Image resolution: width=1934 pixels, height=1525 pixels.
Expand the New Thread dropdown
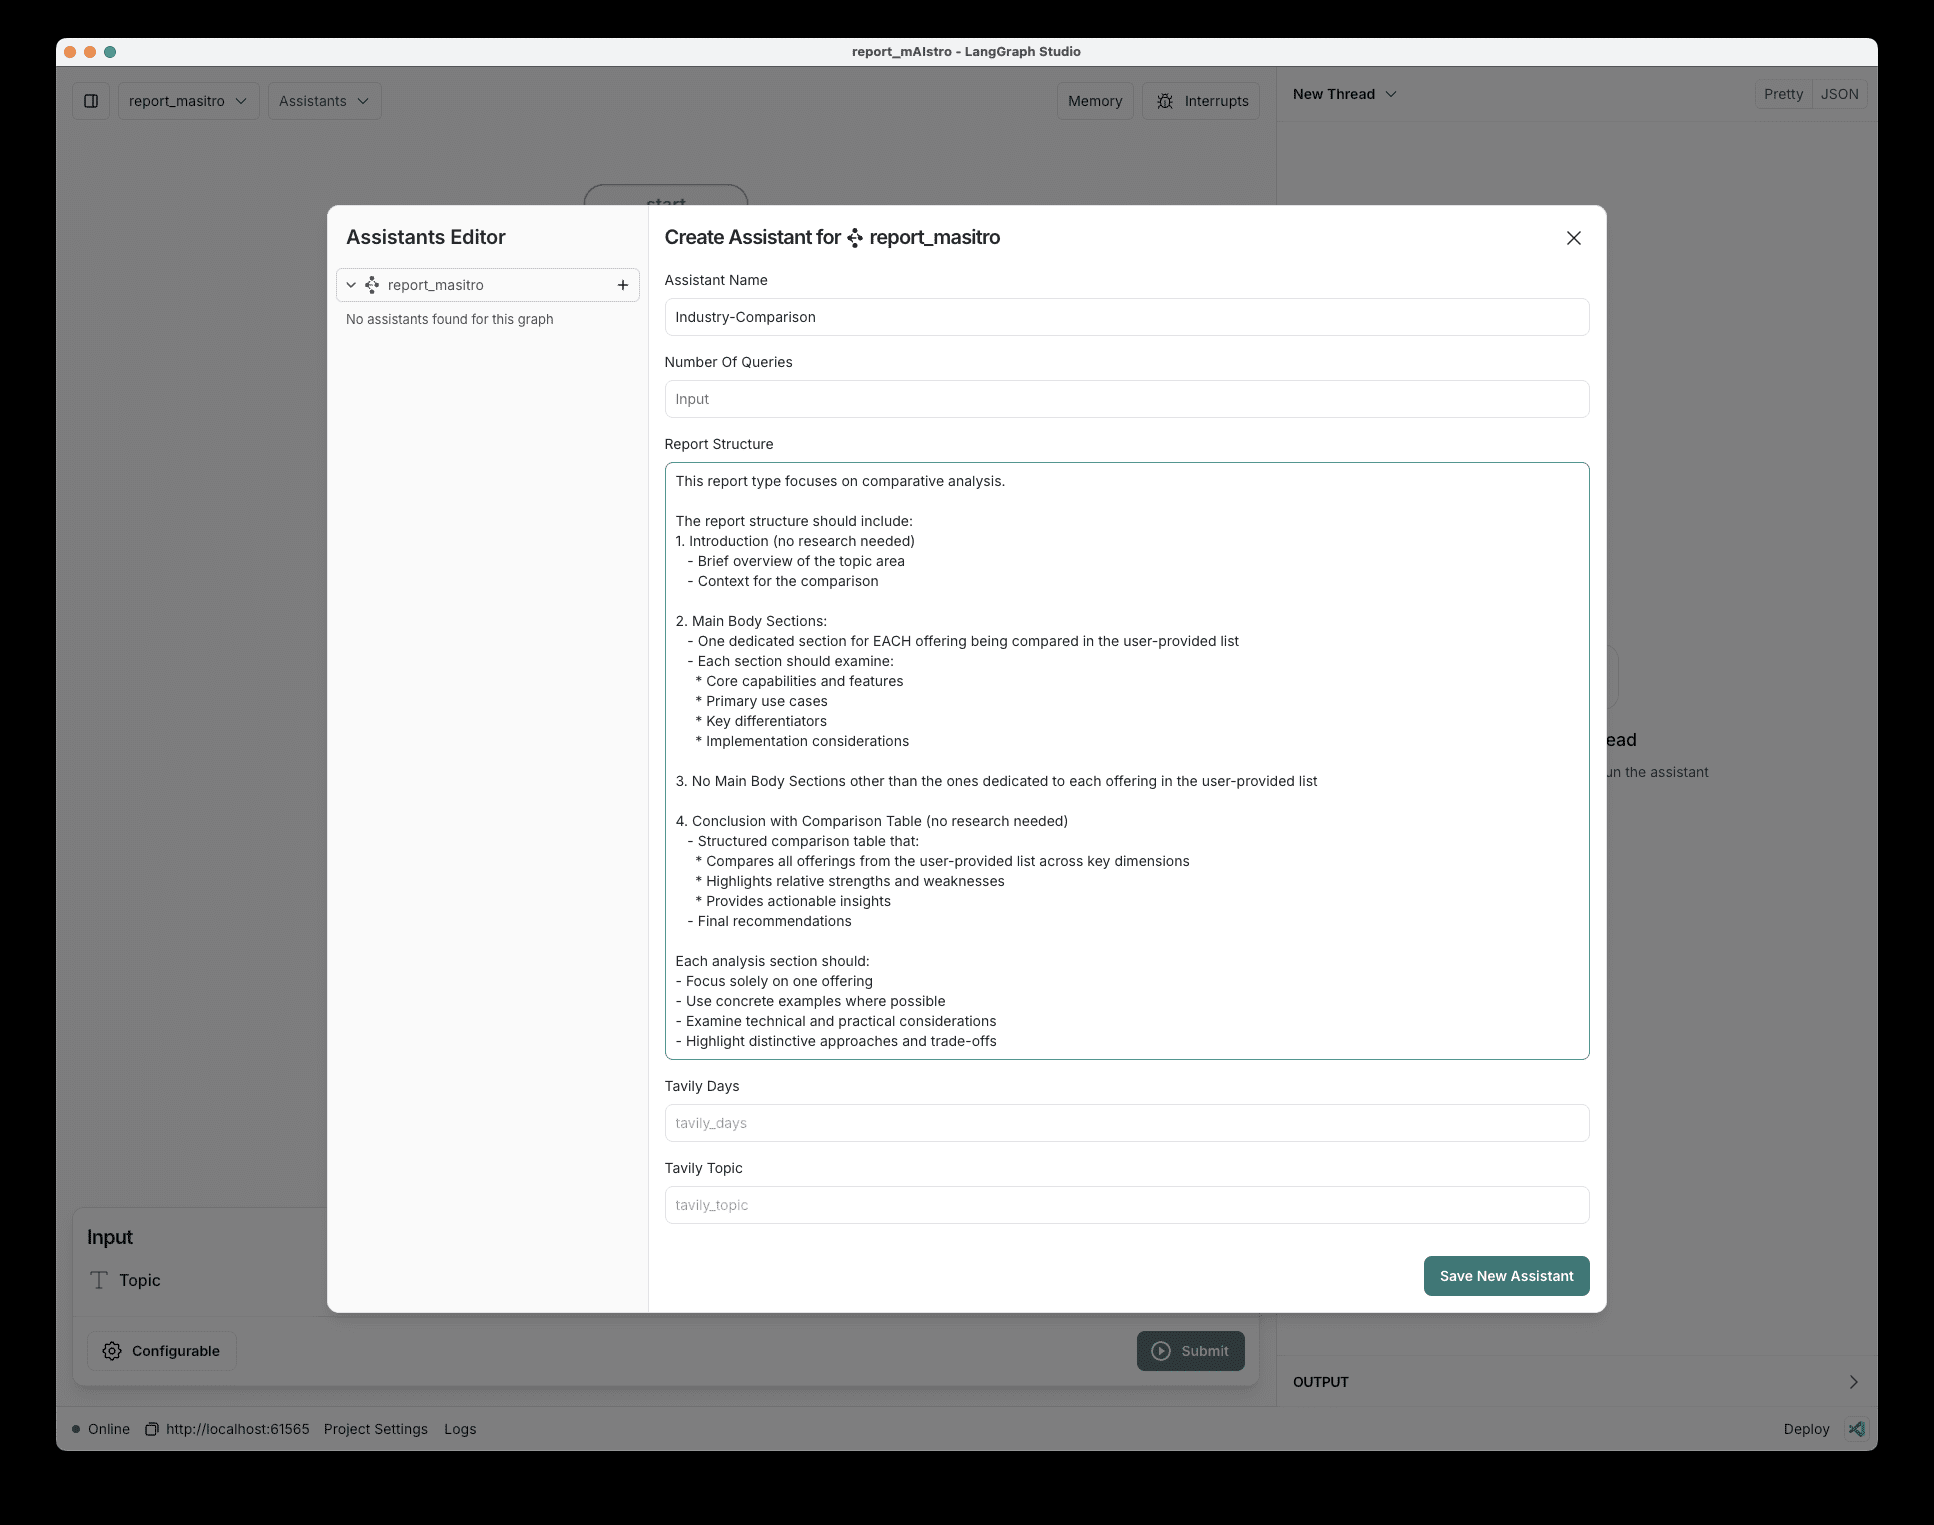(1388, 93)
